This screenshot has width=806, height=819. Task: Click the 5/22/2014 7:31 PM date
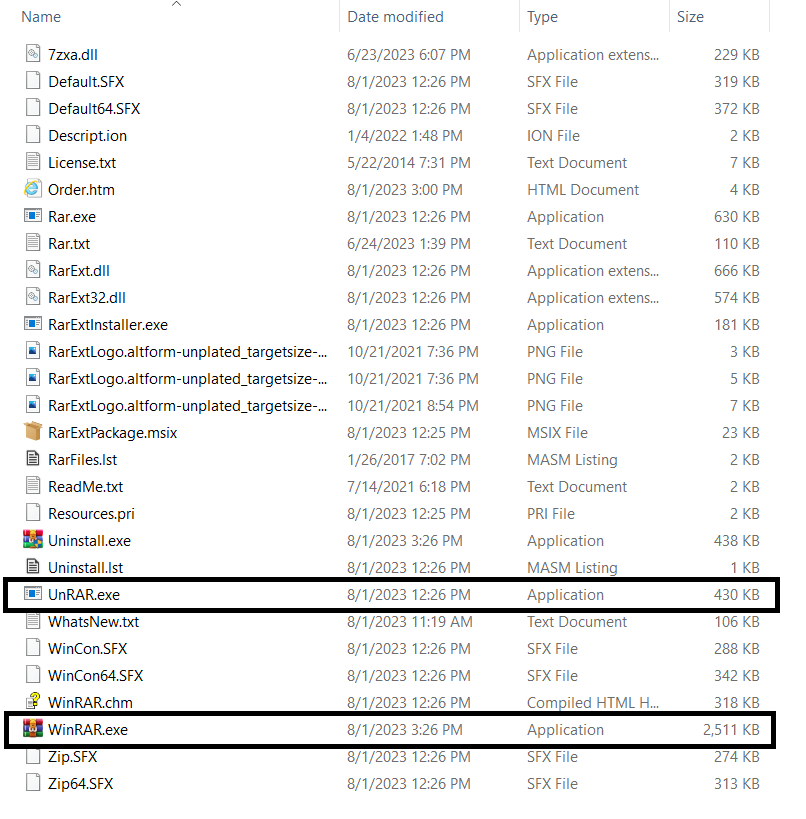coord(408,162)
